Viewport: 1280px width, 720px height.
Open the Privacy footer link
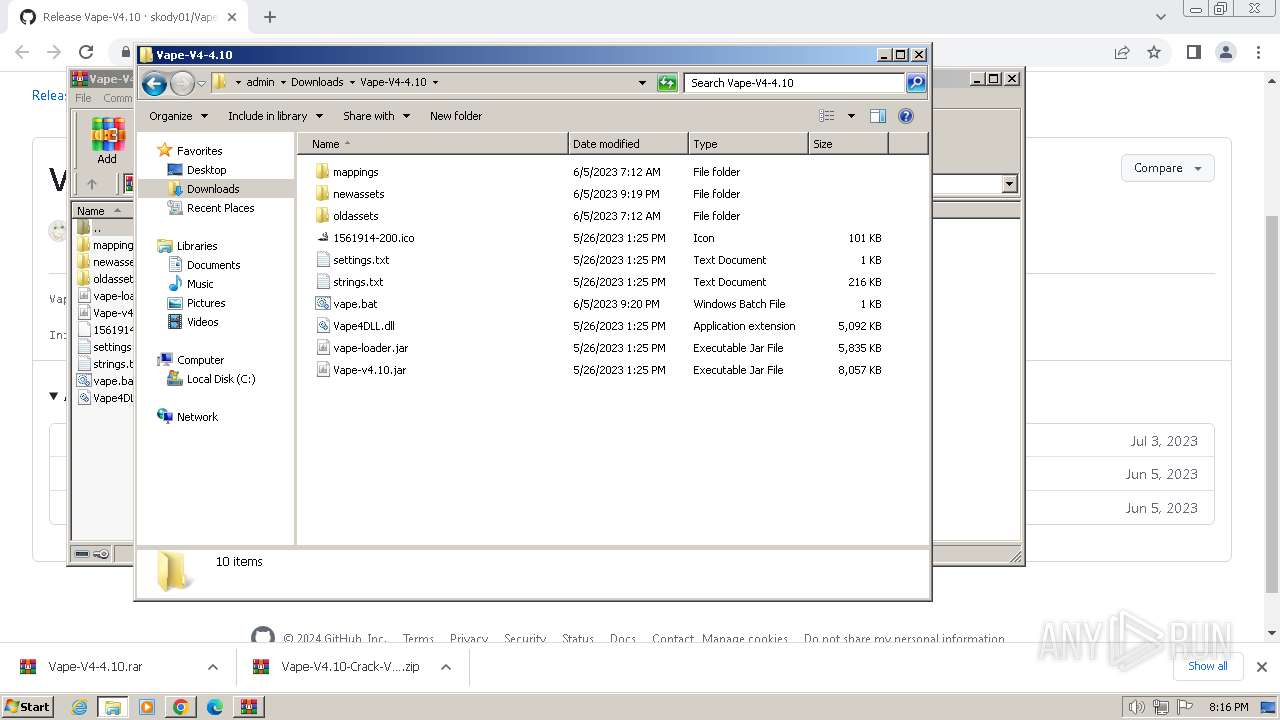click(468, 639)
